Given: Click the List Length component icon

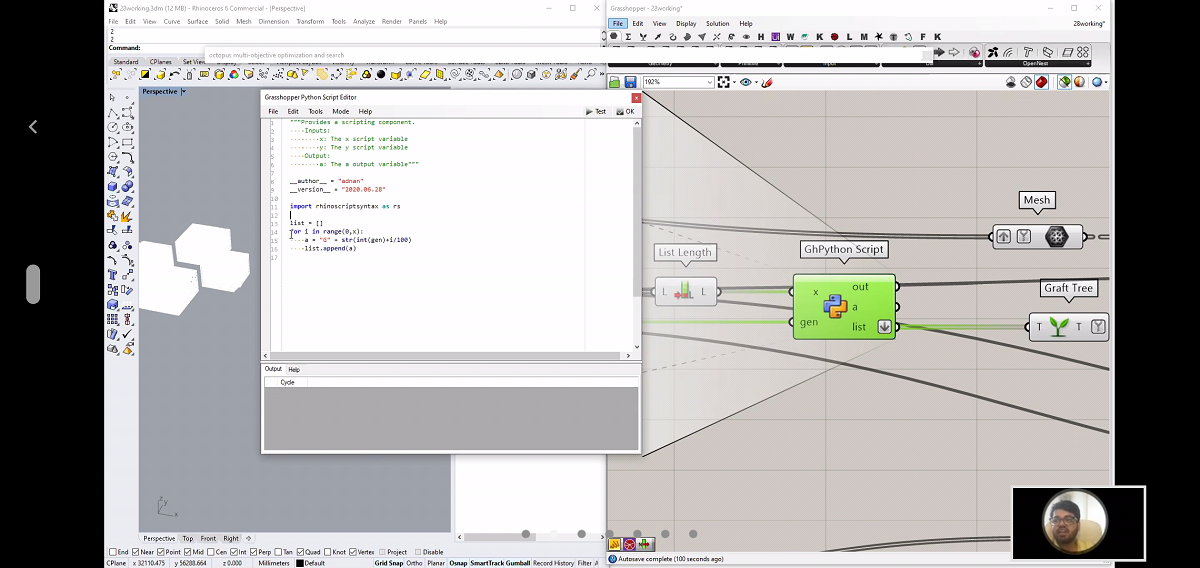Looking at the screenshot, I should pyautogui.click(x=684, y=292).
